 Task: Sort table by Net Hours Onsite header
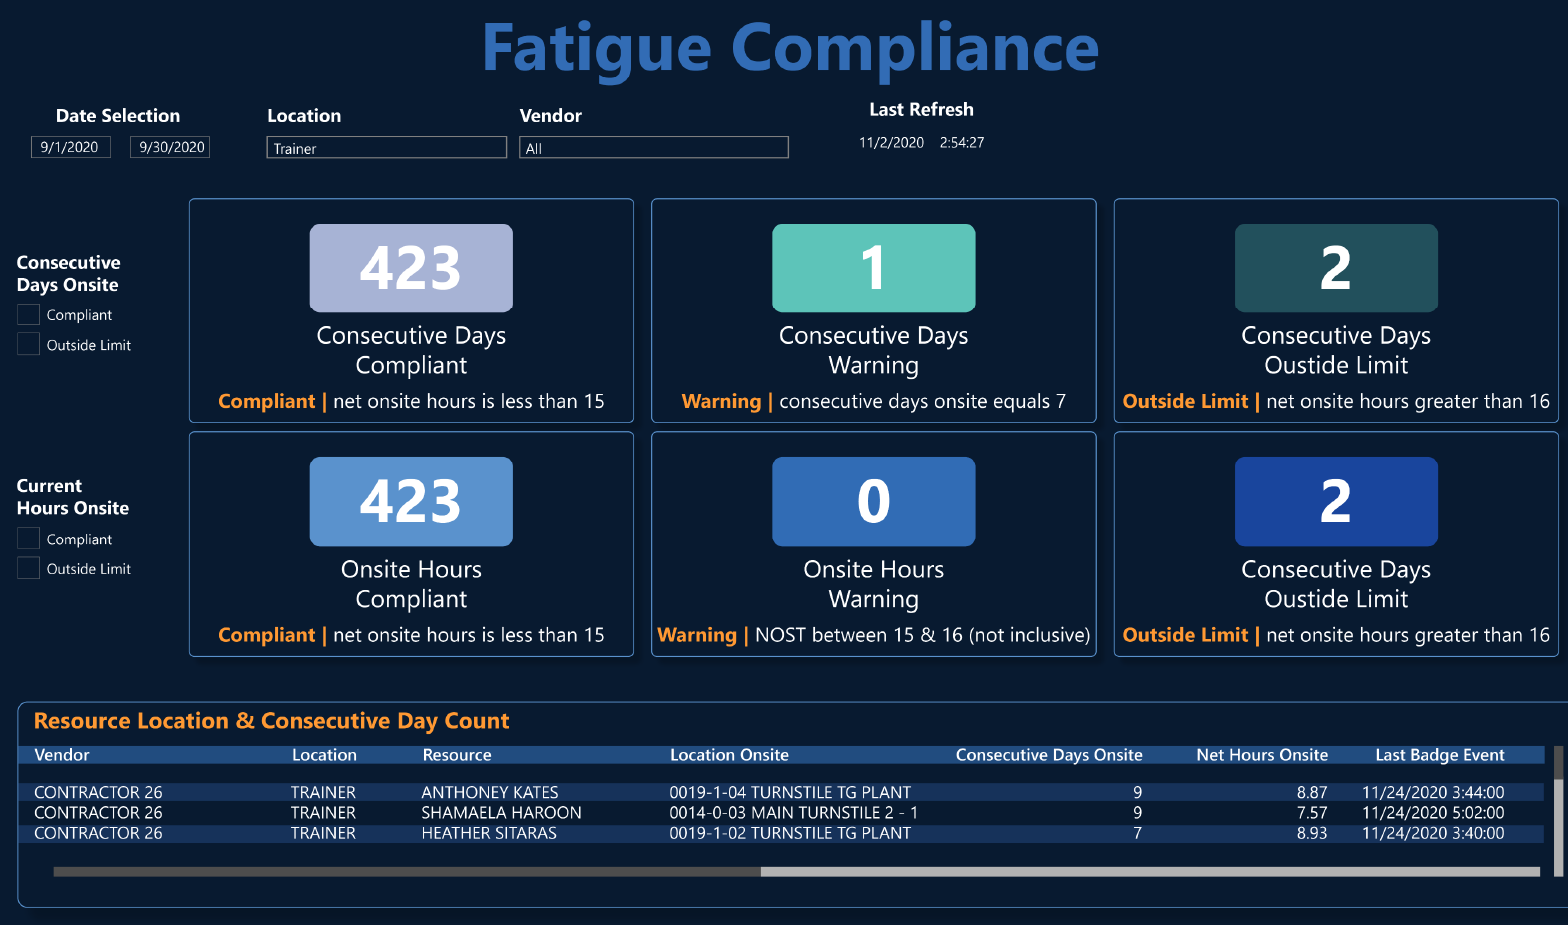(1262, 755)
